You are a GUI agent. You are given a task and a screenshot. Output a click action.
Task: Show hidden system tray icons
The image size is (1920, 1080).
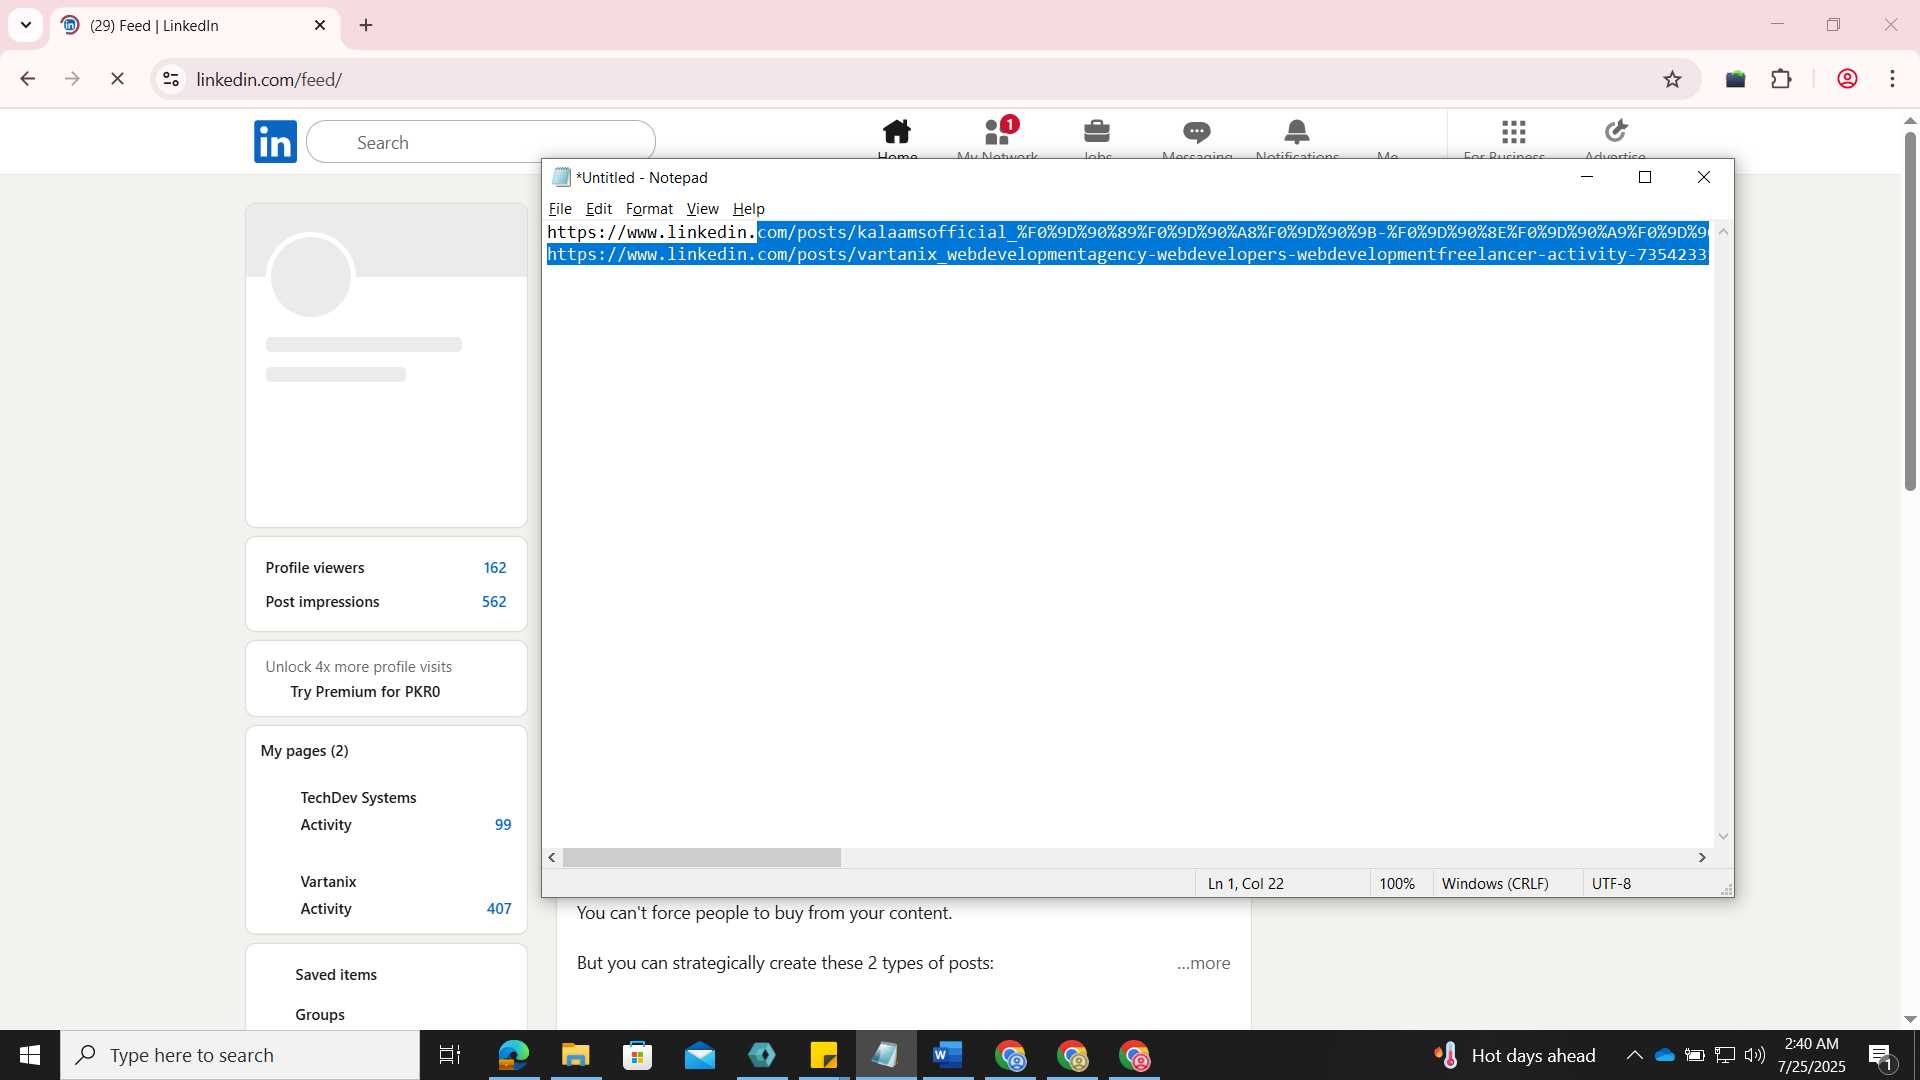[x=1634, y=1055]
